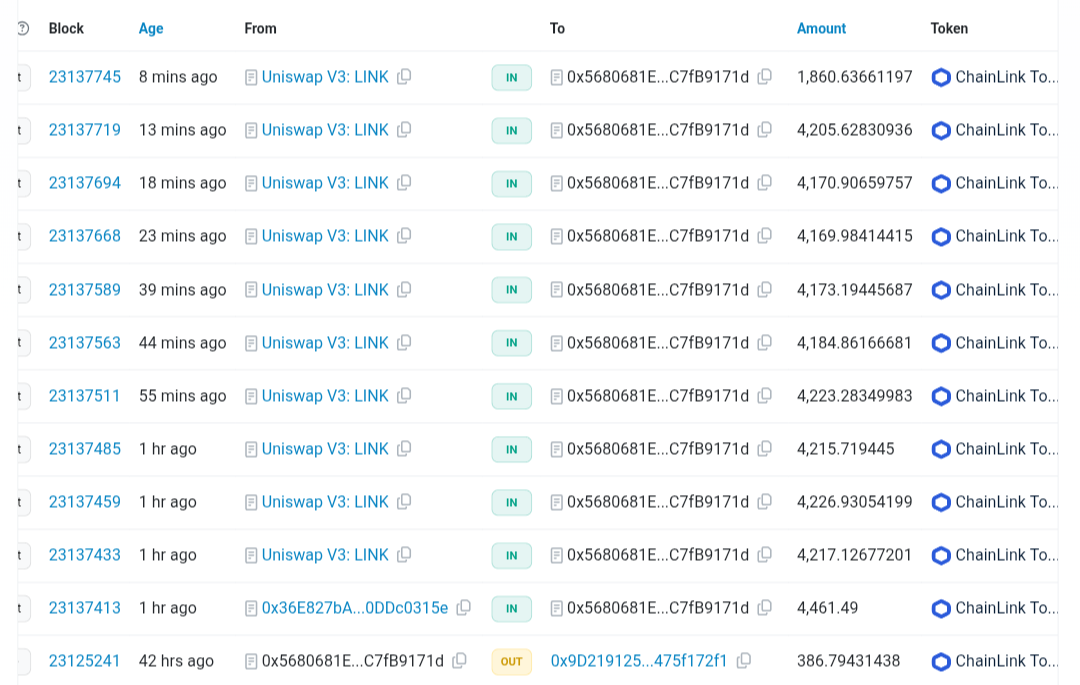
Task: Open ChainLink Token in 4,205.62830936 row
Action: pyautogui.click(x=1007, y=129)
